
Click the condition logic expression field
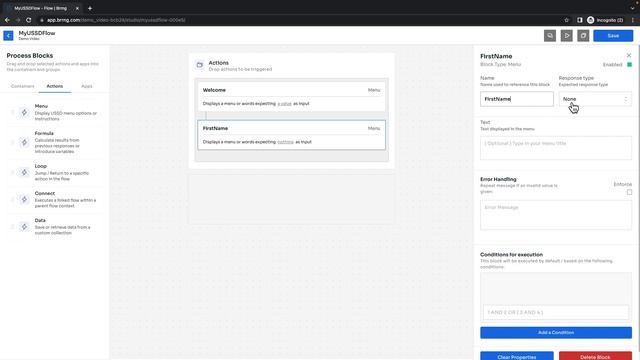[556, 312]
